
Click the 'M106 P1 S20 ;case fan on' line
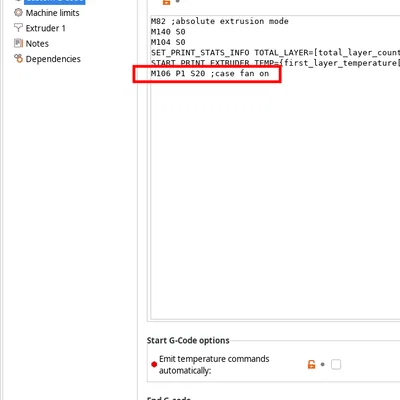click(x=210, y=74)
